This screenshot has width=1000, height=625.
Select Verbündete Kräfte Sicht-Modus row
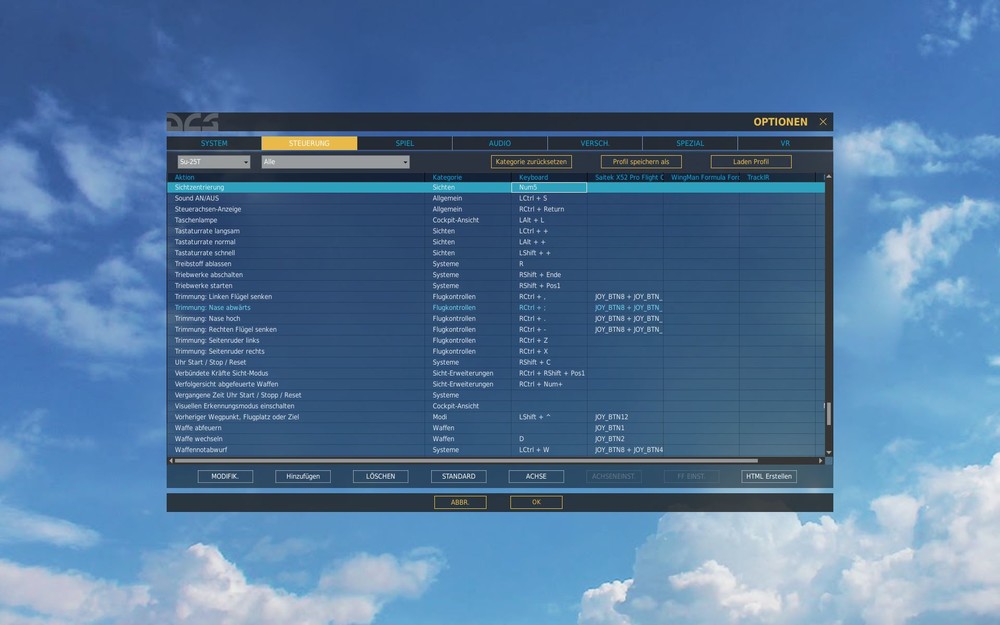pyautogui.click(x=496, y=373)
